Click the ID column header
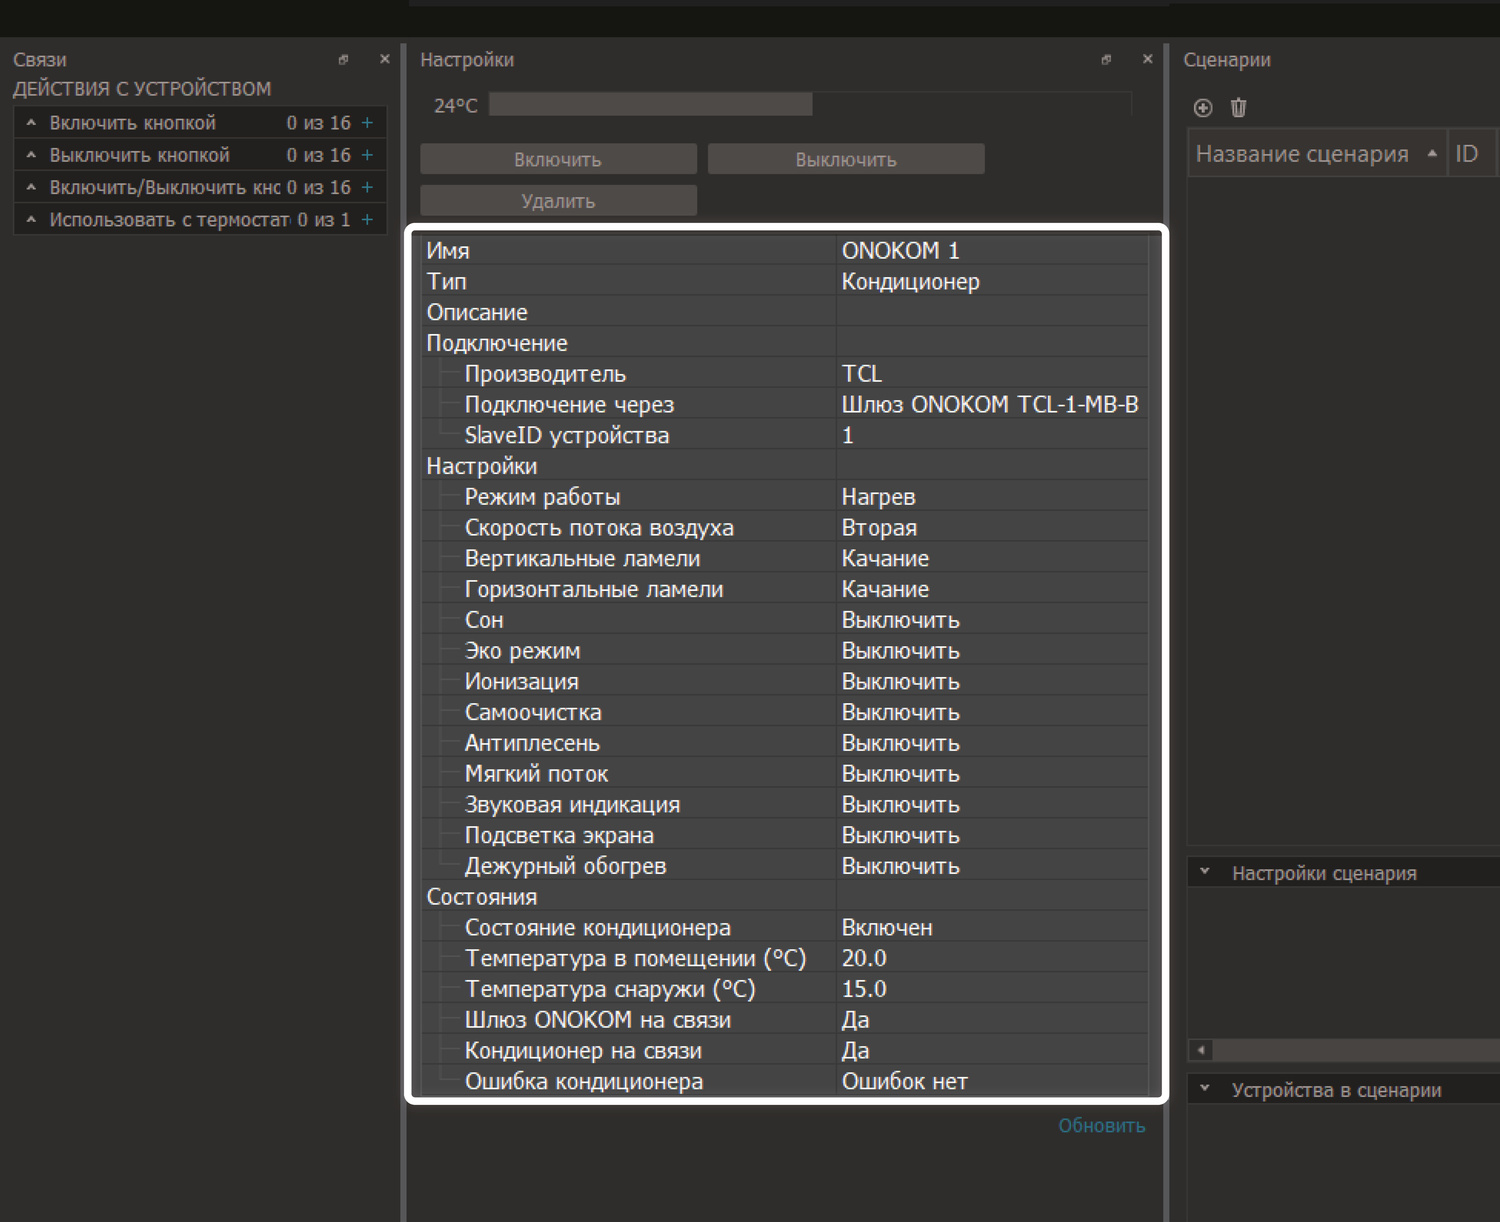 pos(1466,154)
